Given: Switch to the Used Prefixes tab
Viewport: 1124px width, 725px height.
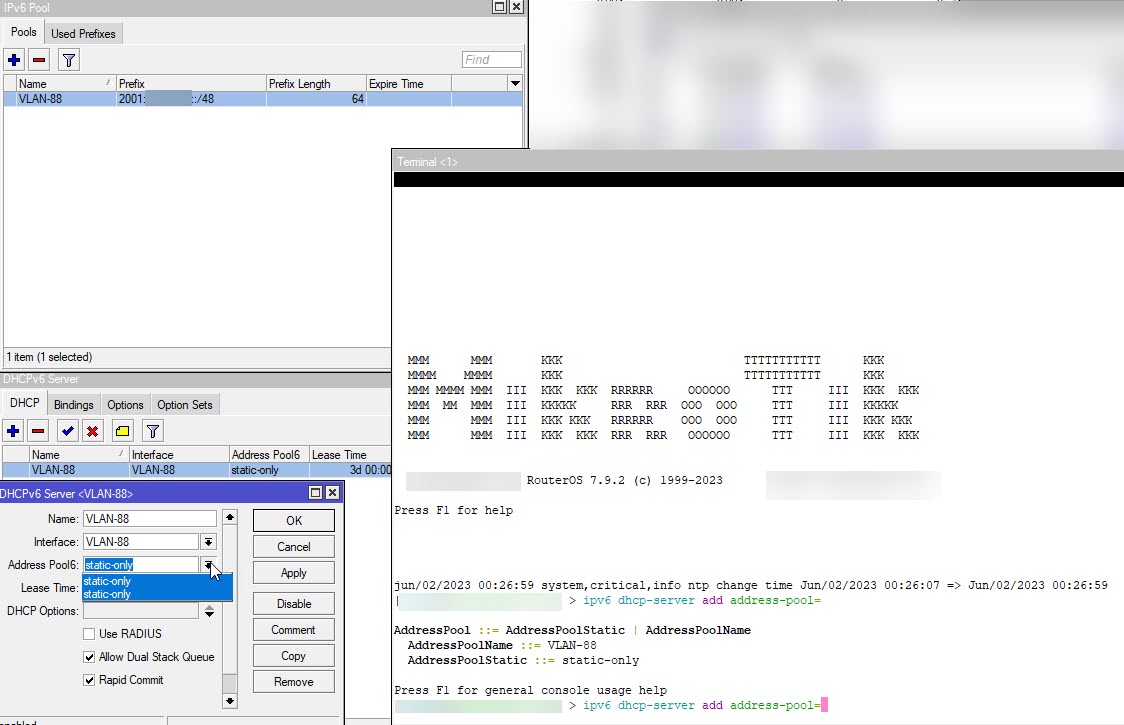Looking at the screenshot, I should coord(83,34).
